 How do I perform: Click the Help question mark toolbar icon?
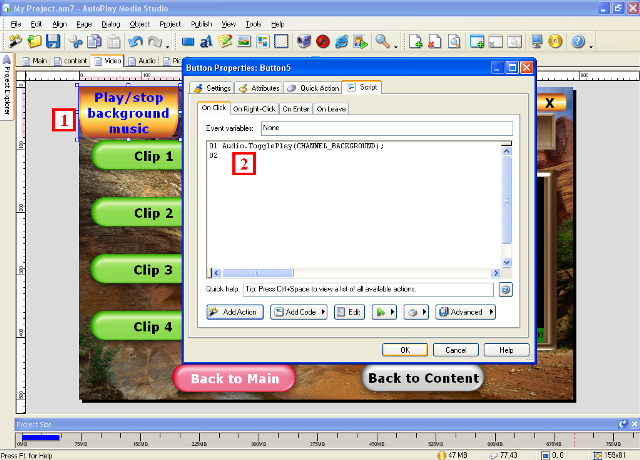pyautogui.click(x=578, y=42)
